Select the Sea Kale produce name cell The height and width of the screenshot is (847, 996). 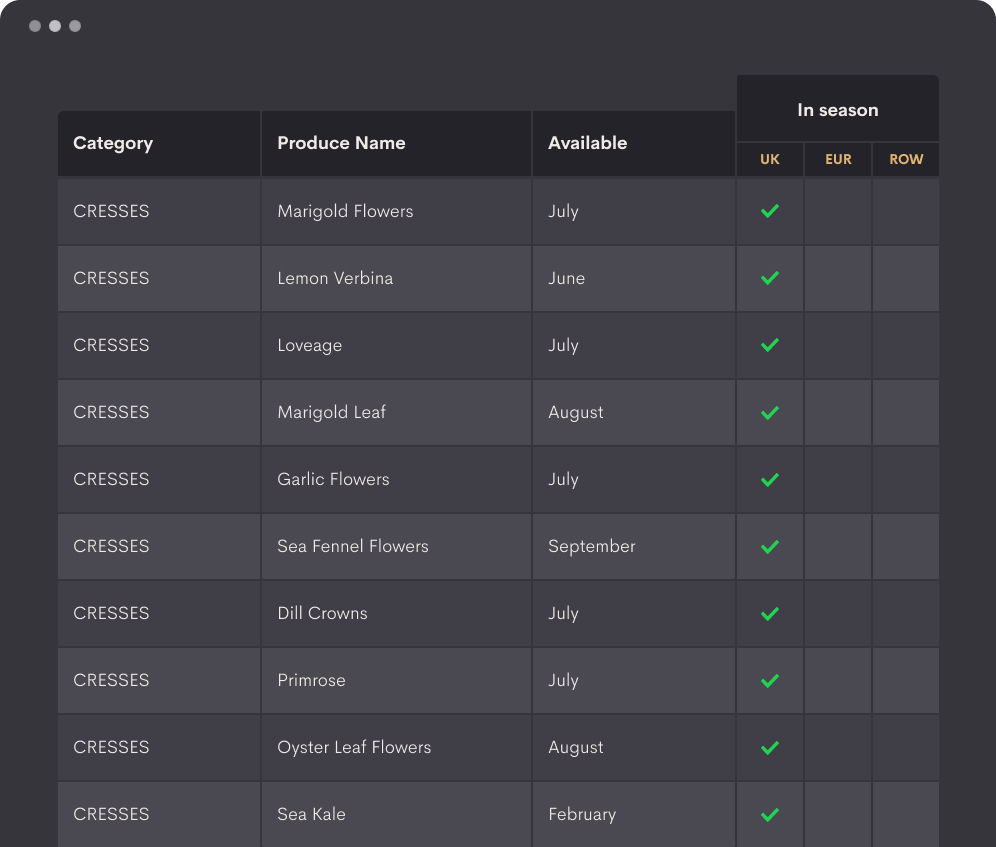coord(396,814)
